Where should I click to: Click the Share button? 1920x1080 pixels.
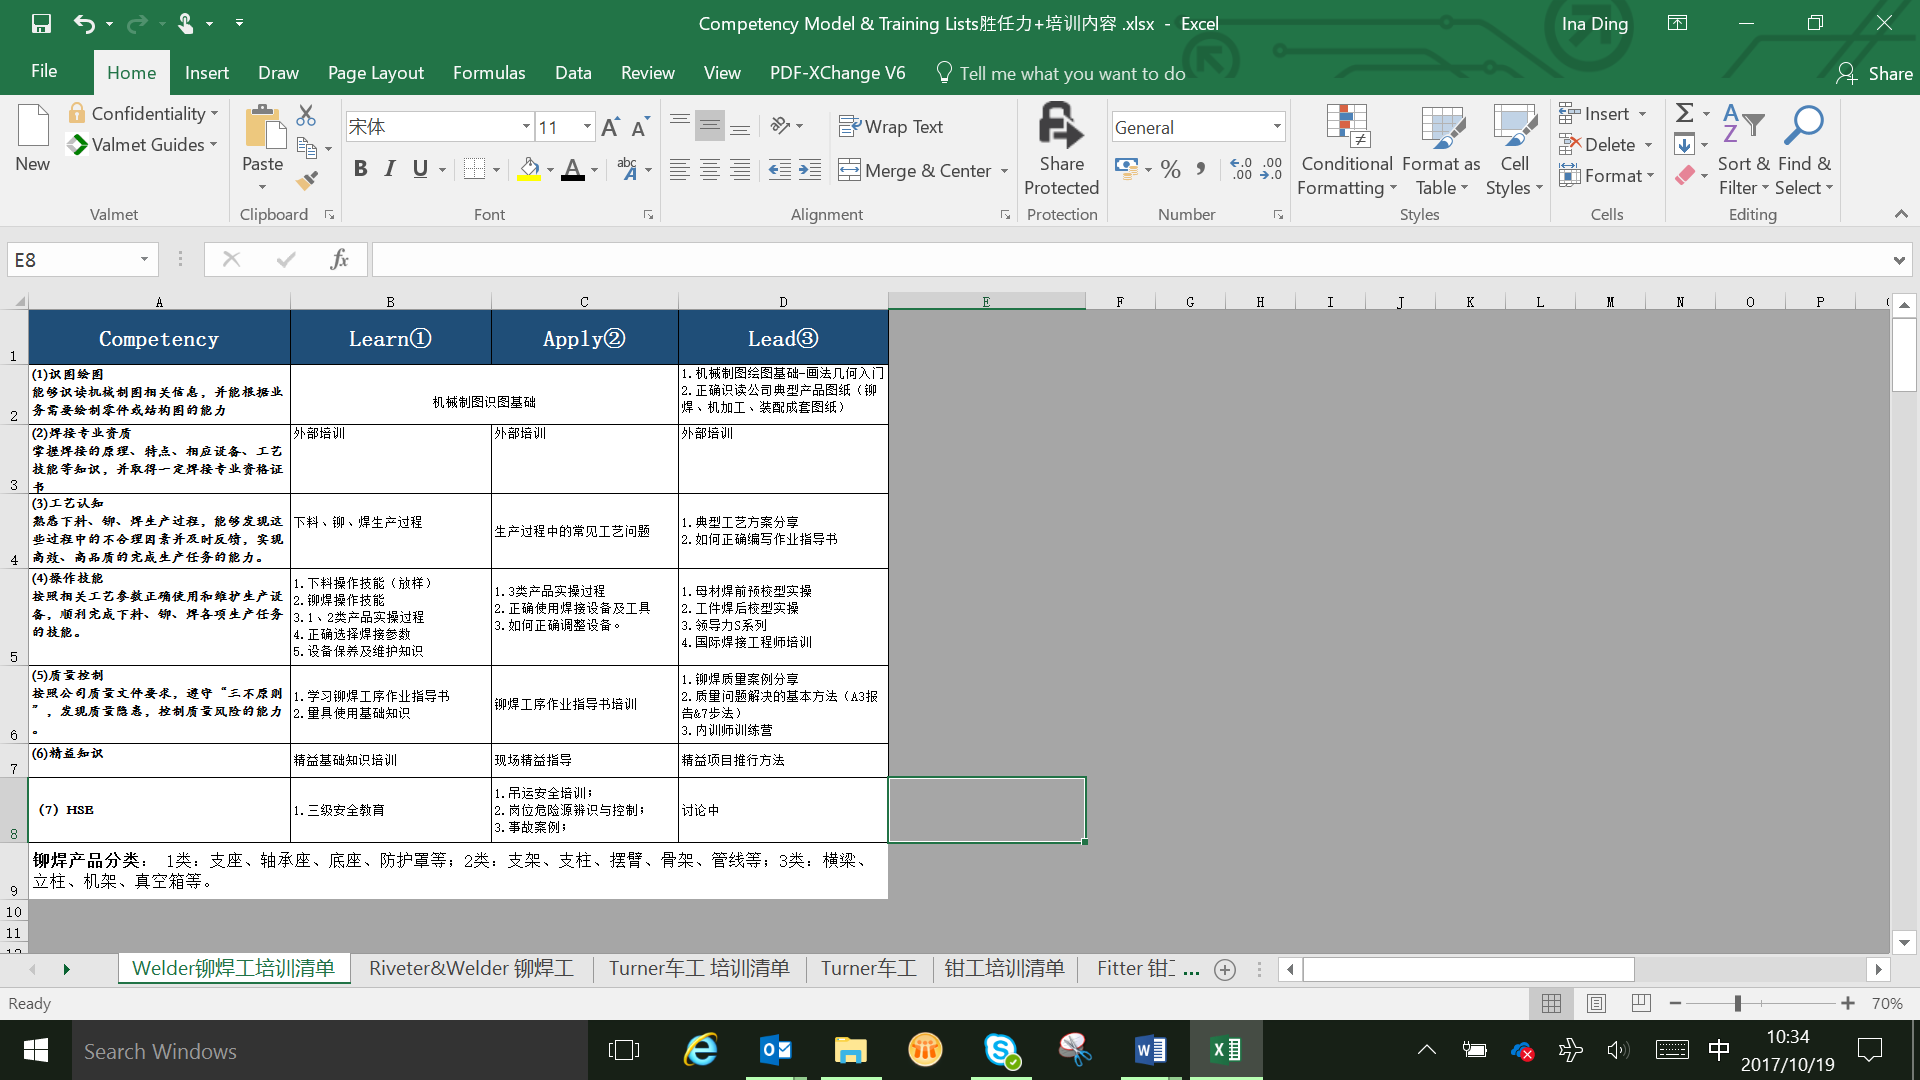pos(1875,73)
